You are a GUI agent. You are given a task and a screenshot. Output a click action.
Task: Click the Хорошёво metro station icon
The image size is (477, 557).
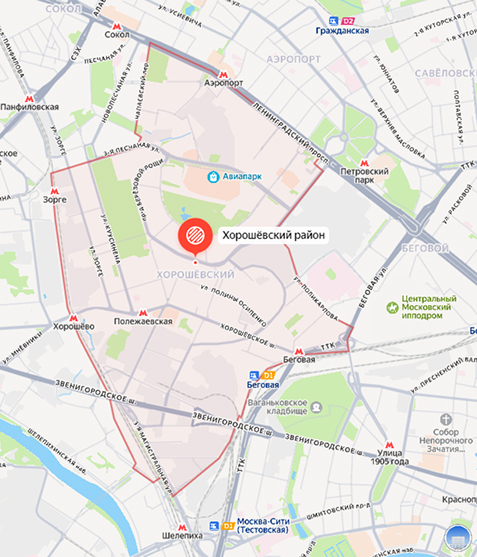tap(74, 318)
